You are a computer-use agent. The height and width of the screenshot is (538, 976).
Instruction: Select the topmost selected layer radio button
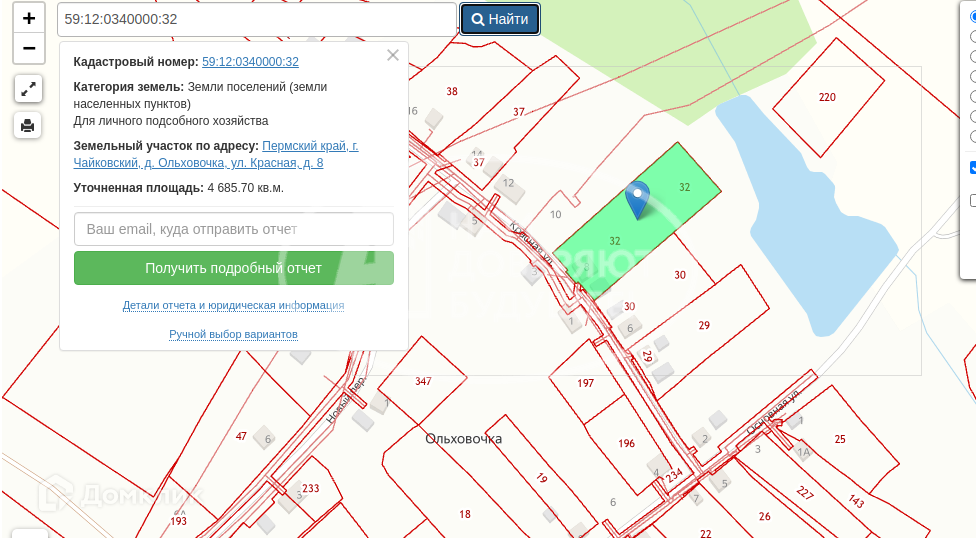tap(973, 16)
